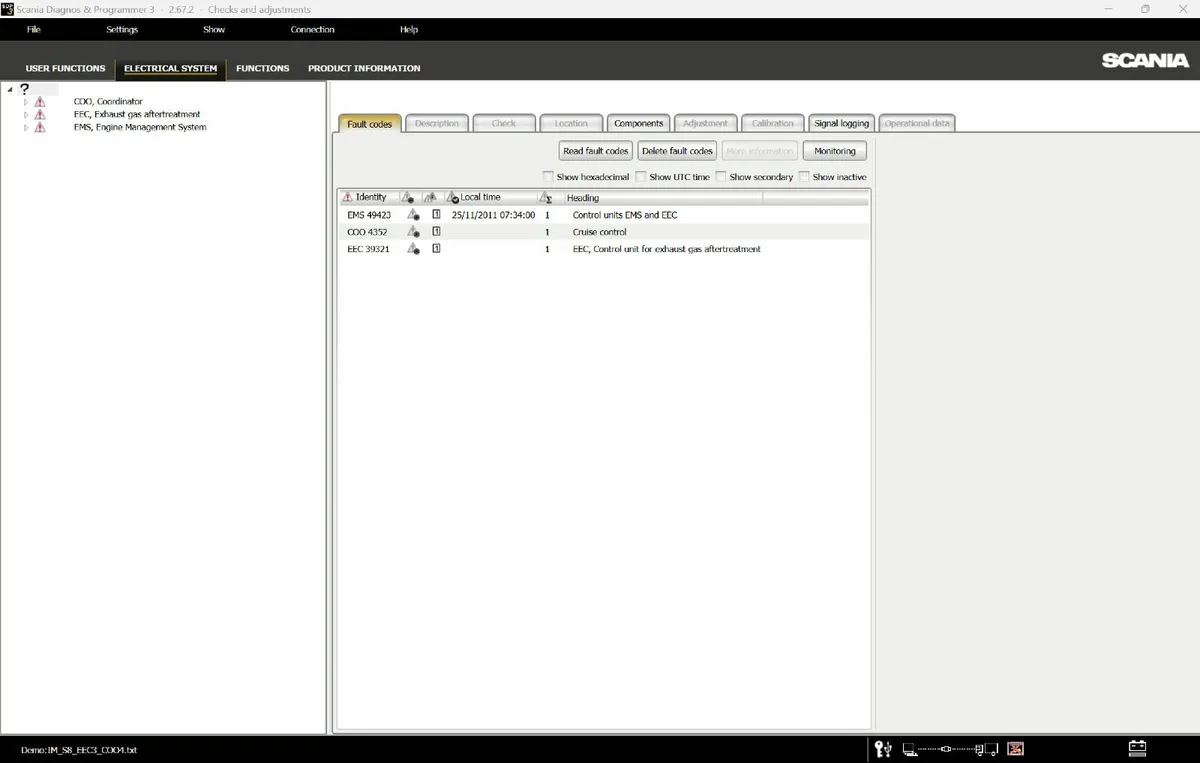This screenshot has height=763, width=1200.
Task: Expand the COO, Coordinator tree item
Action: click(x=25, y=101)
